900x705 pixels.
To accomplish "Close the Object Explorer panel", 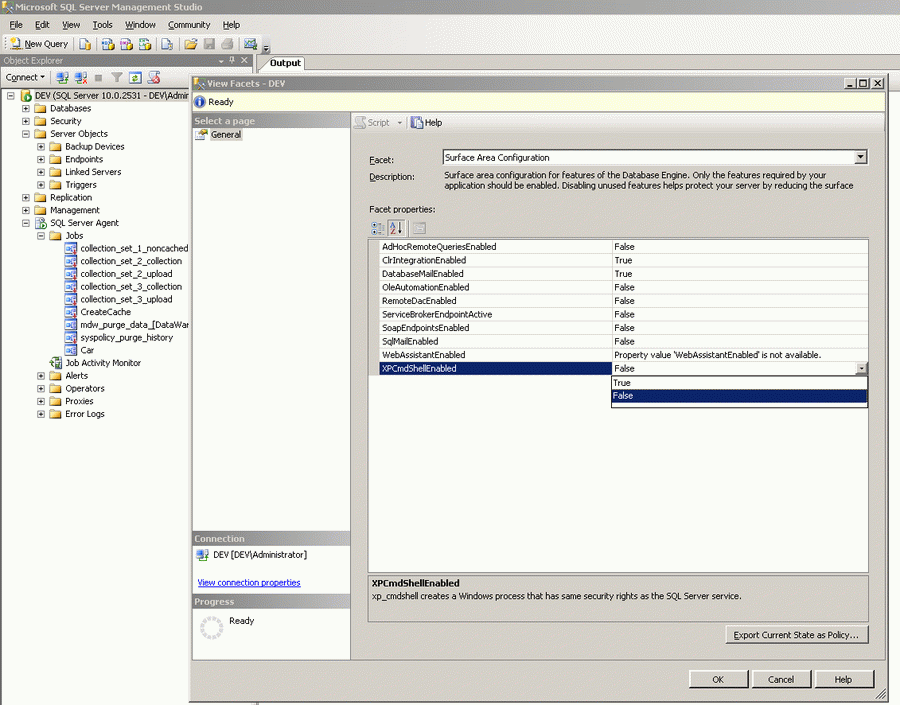I will 244,60.
